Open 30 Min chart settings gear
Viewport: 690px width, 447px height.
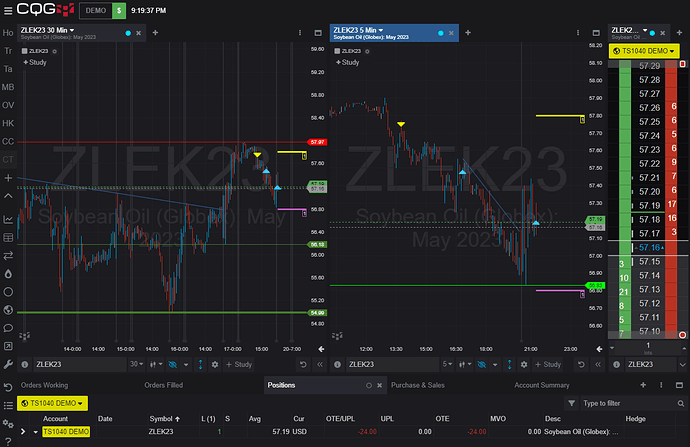[x=215, y=364]
